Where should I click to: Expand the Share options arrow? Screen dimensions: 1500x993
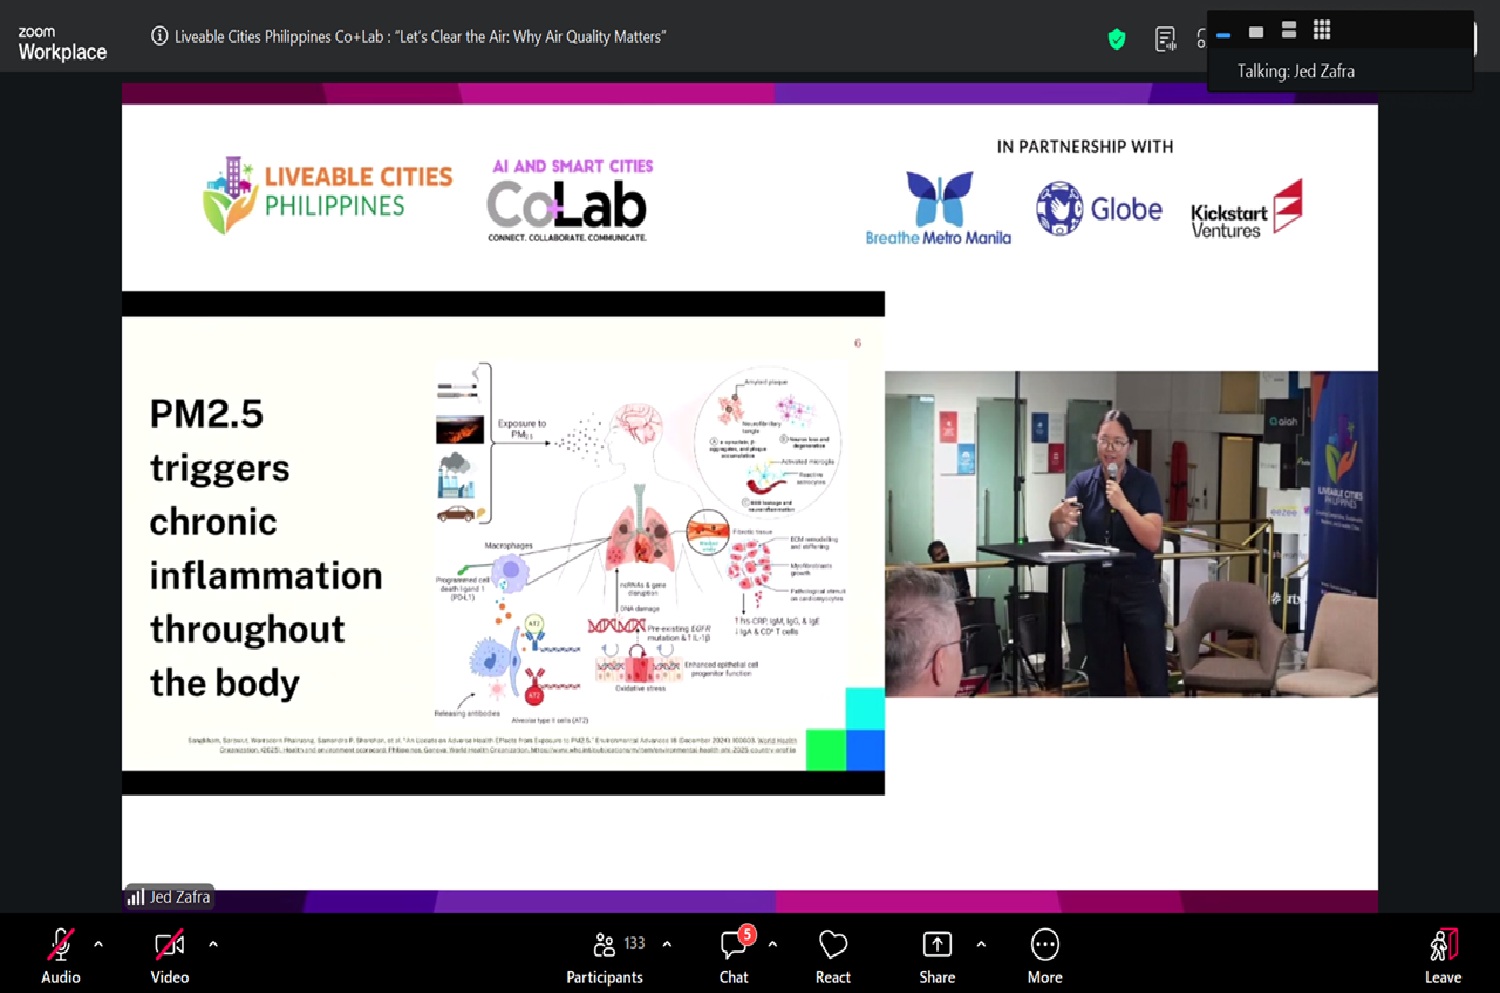(981, 944)
